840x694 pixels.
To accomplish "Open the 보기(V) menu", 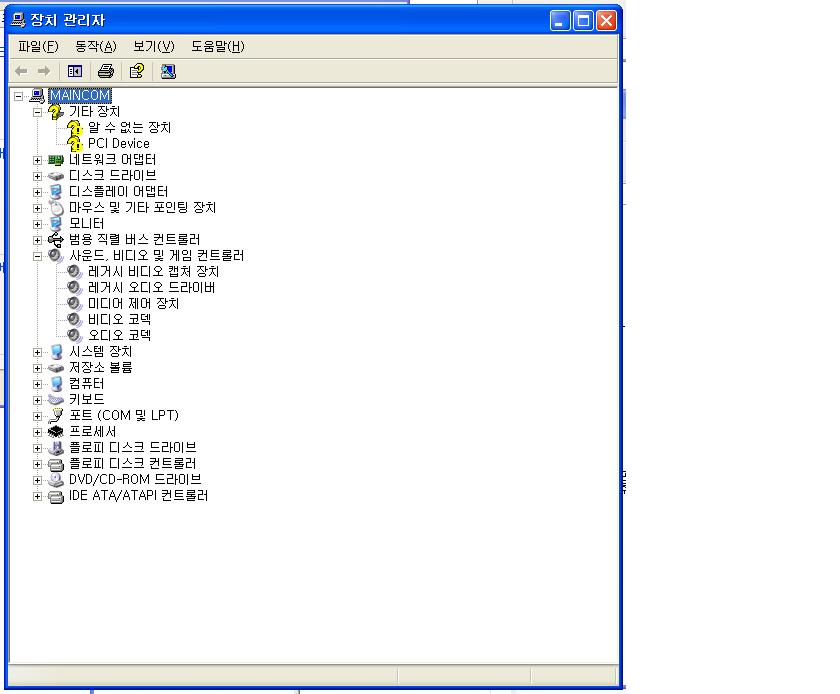I will pos(154,47).
